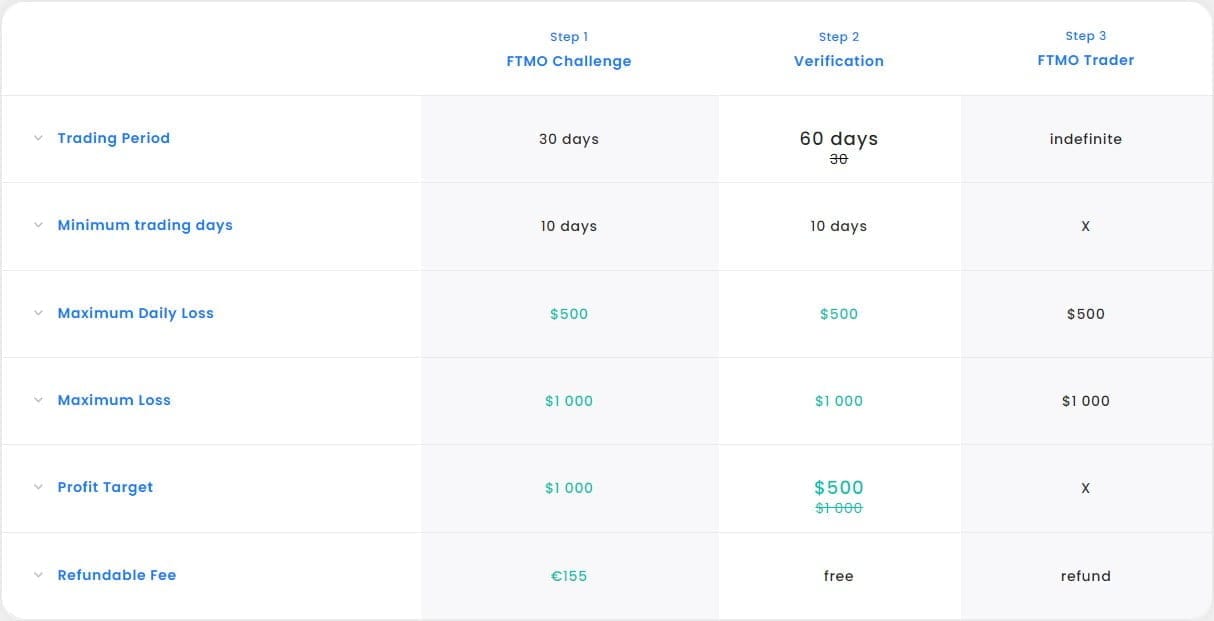1214x621 pixels.
Task: Click the refund value under FTMO Trader
Action: (1086, 575)
